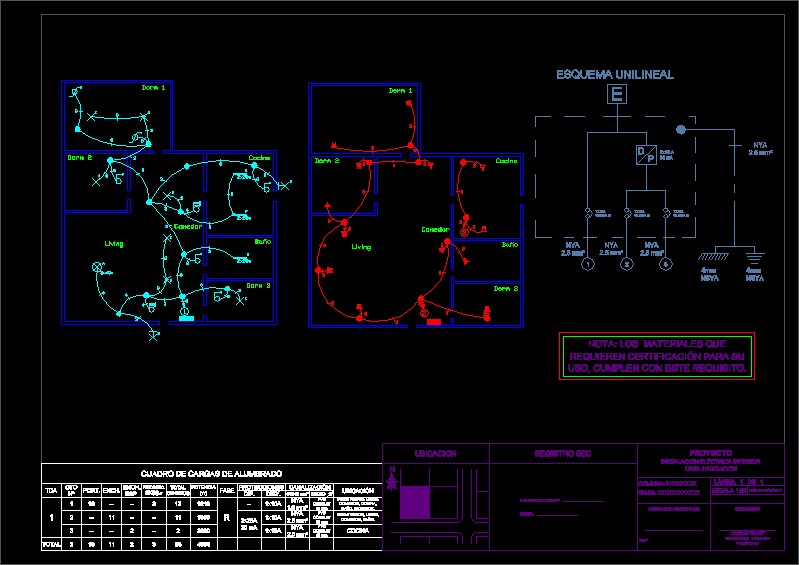Select the red panel rectangle below outlet plan
Image resolution: width=799 pixels, height=565 pixels.
(x=433, y=321)
